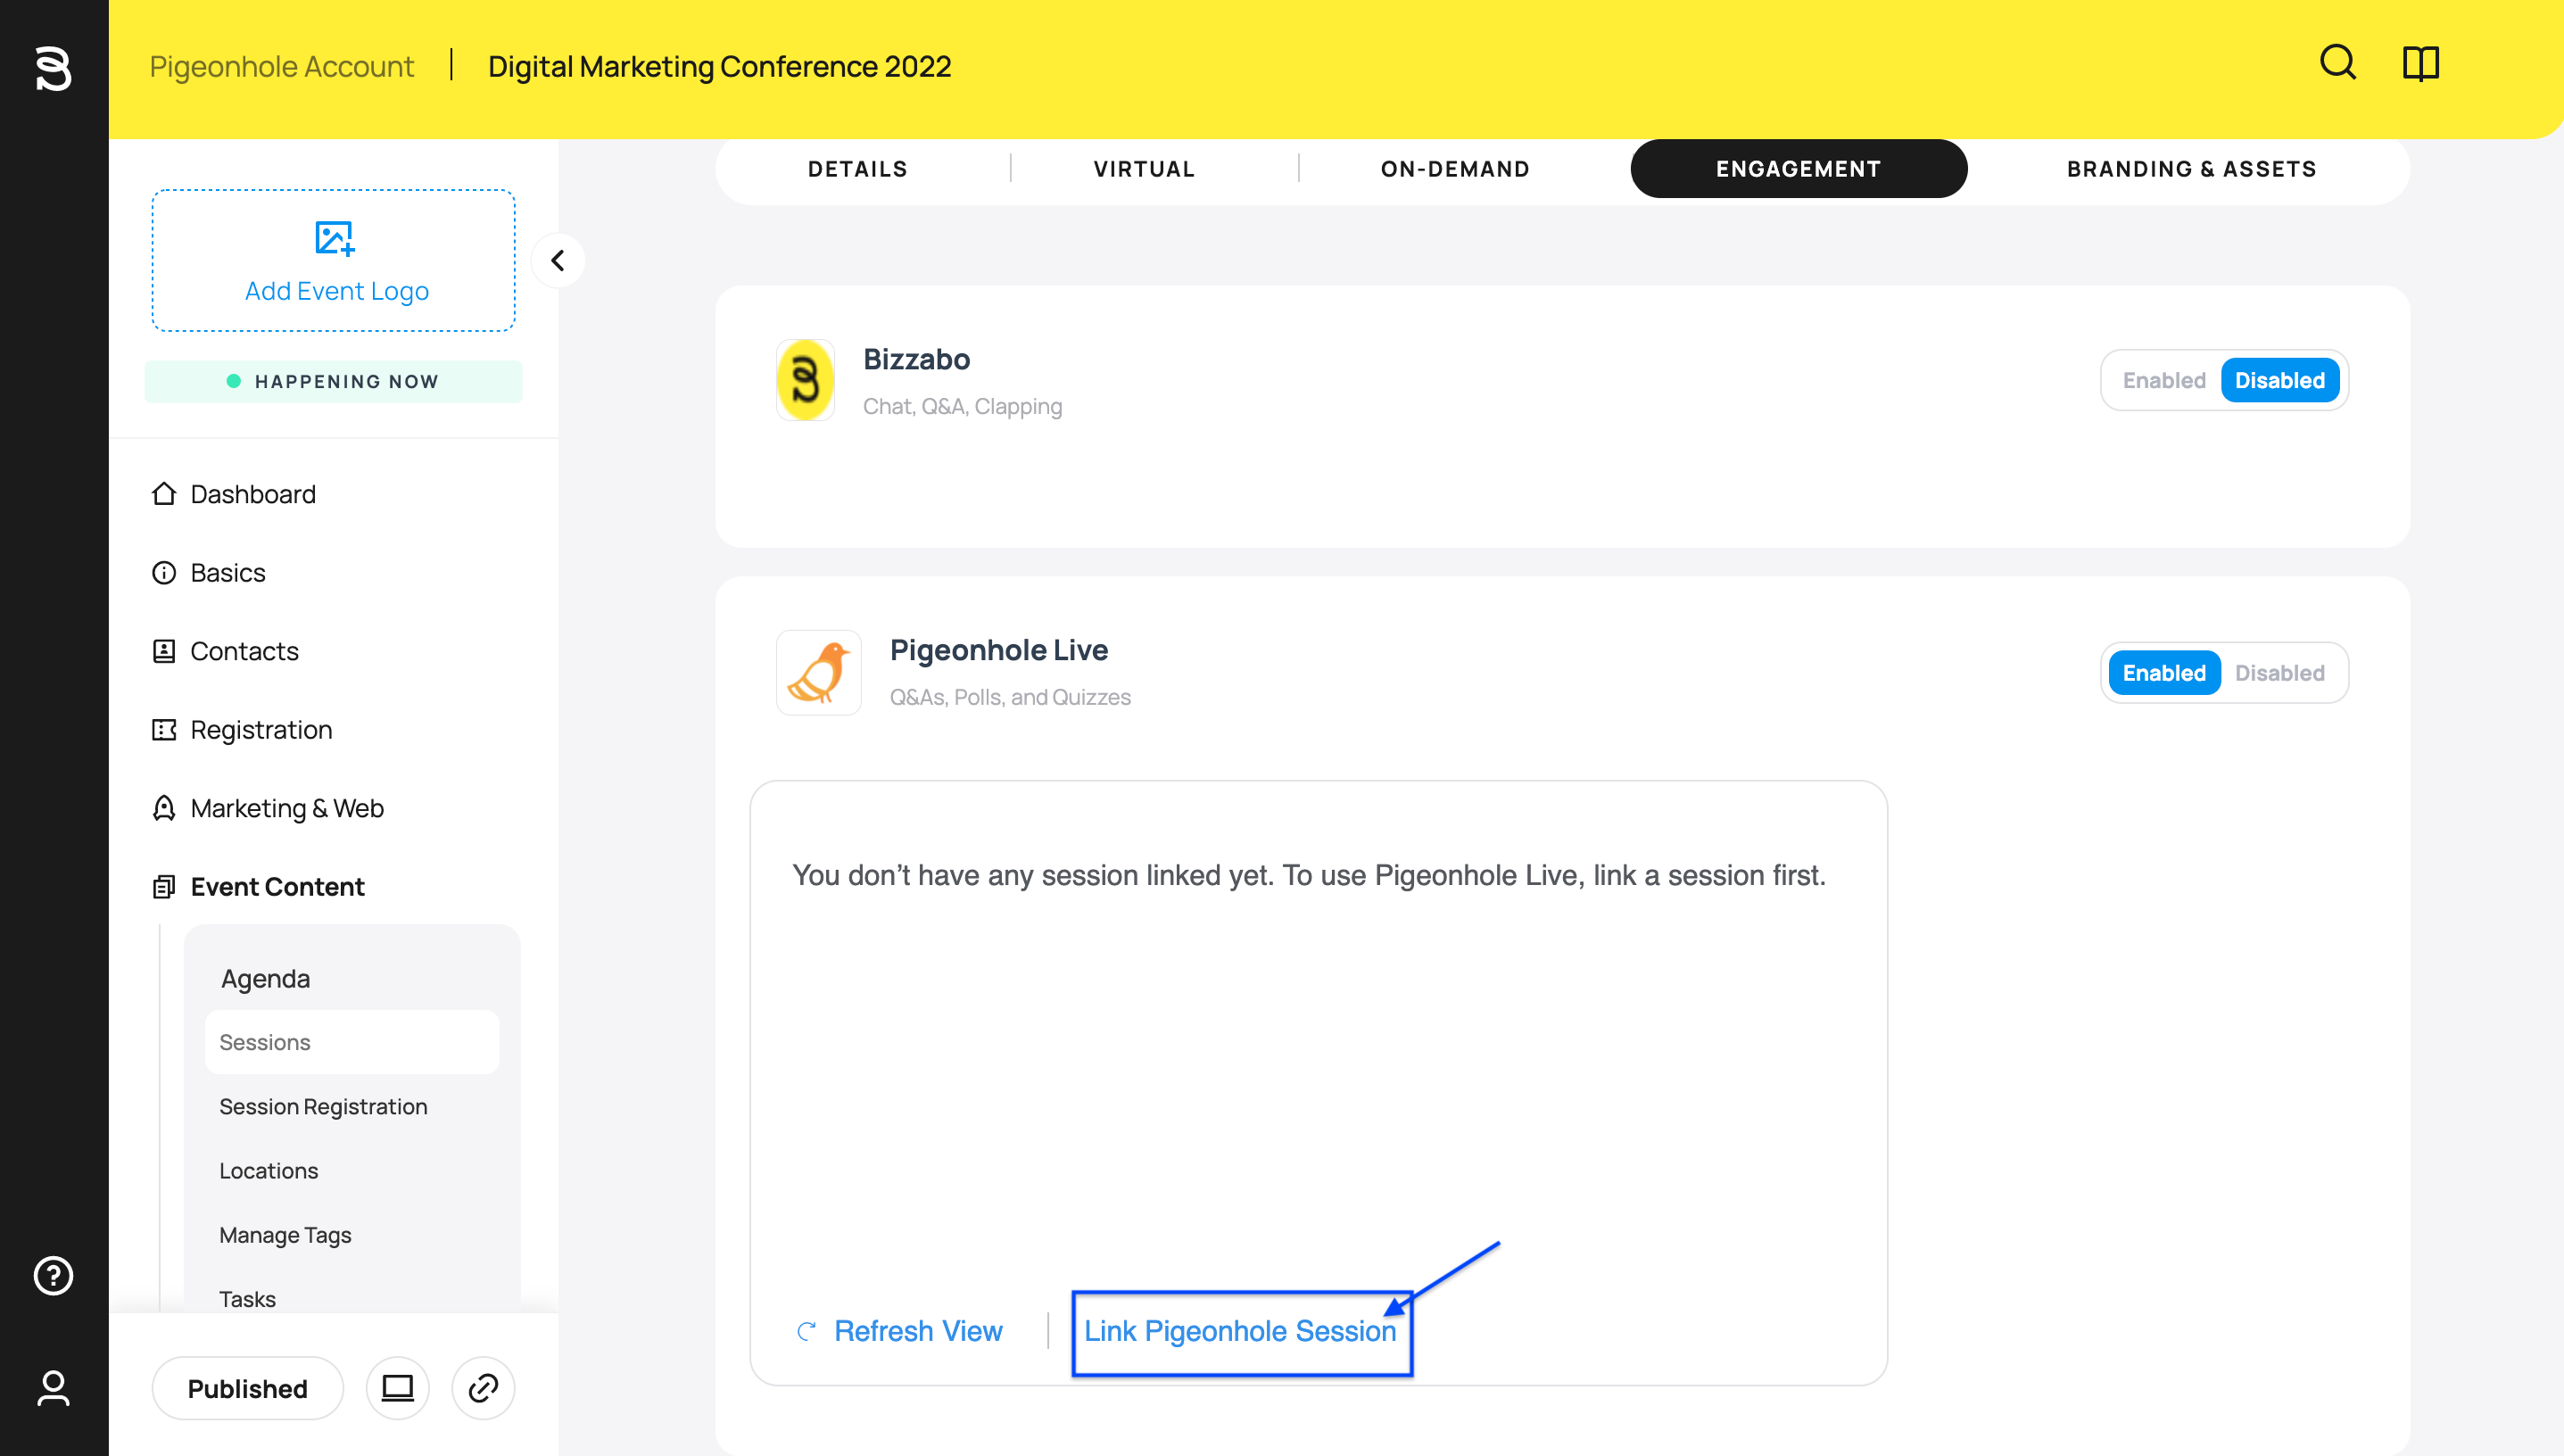The height and width of the screenshot is (1456, 2564).
Task: Click the Bizzabo heading text
Action: coord(917,359)
